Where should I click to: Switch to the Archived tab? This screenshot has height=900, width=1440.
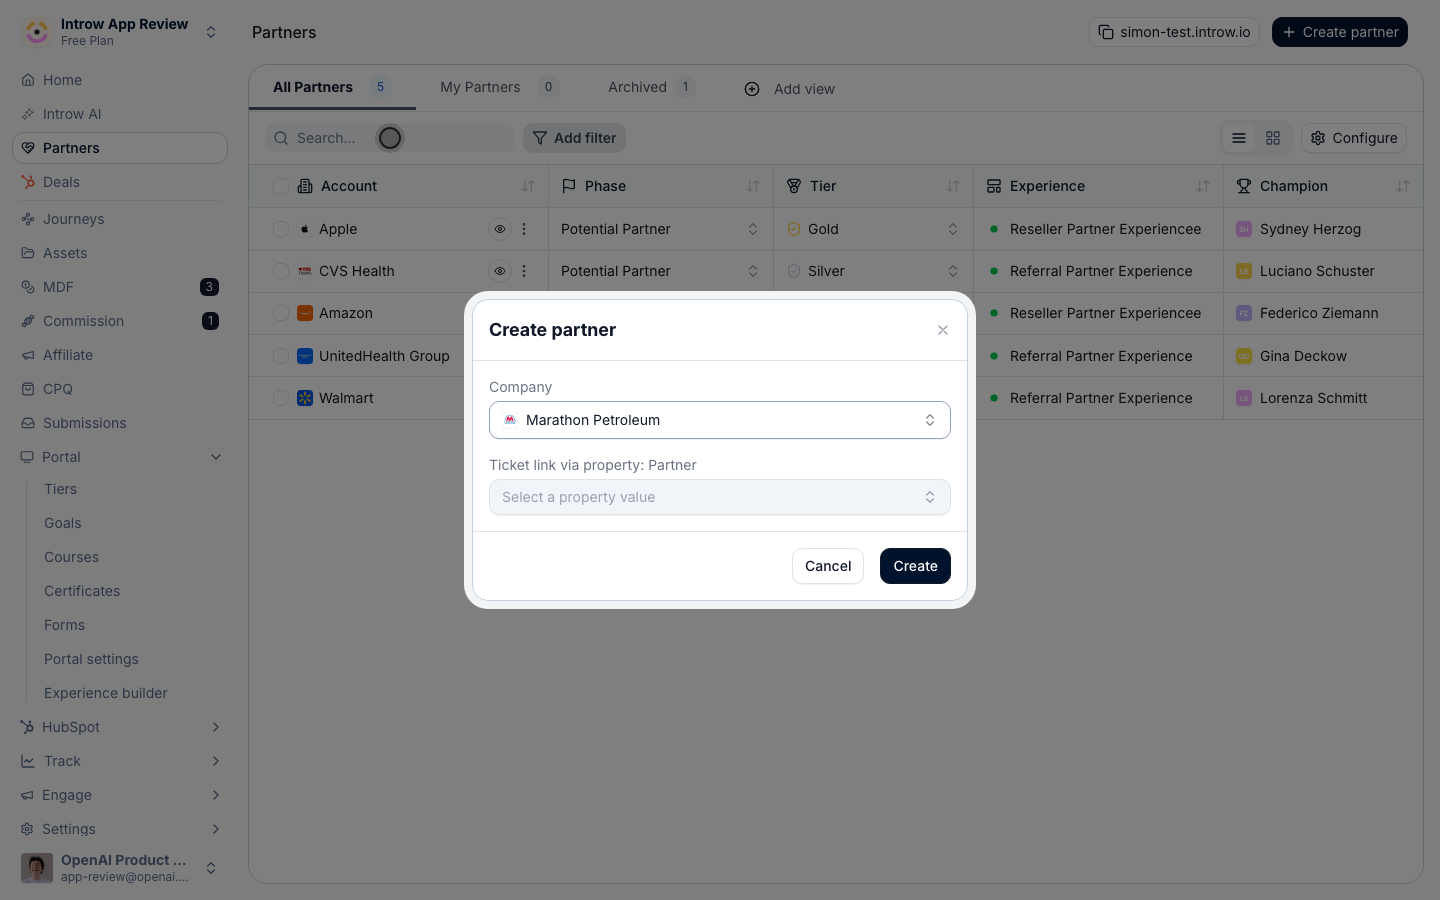pos(651,87)
